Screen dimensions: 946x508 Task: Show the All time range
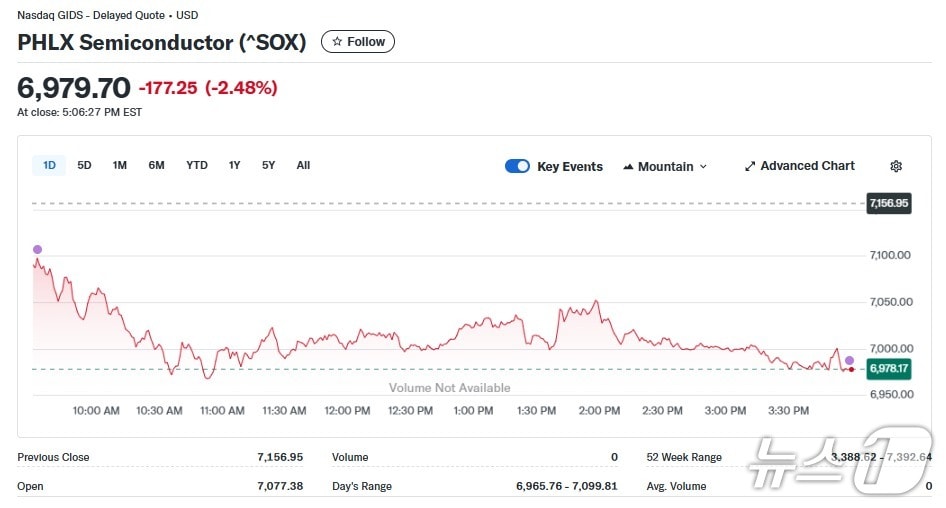pyautogui.click(x=303, y=165)
